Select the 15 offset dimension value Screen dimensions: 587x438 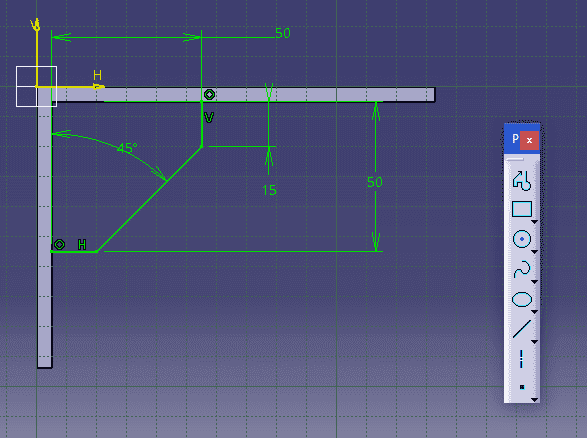click(270, 190)
